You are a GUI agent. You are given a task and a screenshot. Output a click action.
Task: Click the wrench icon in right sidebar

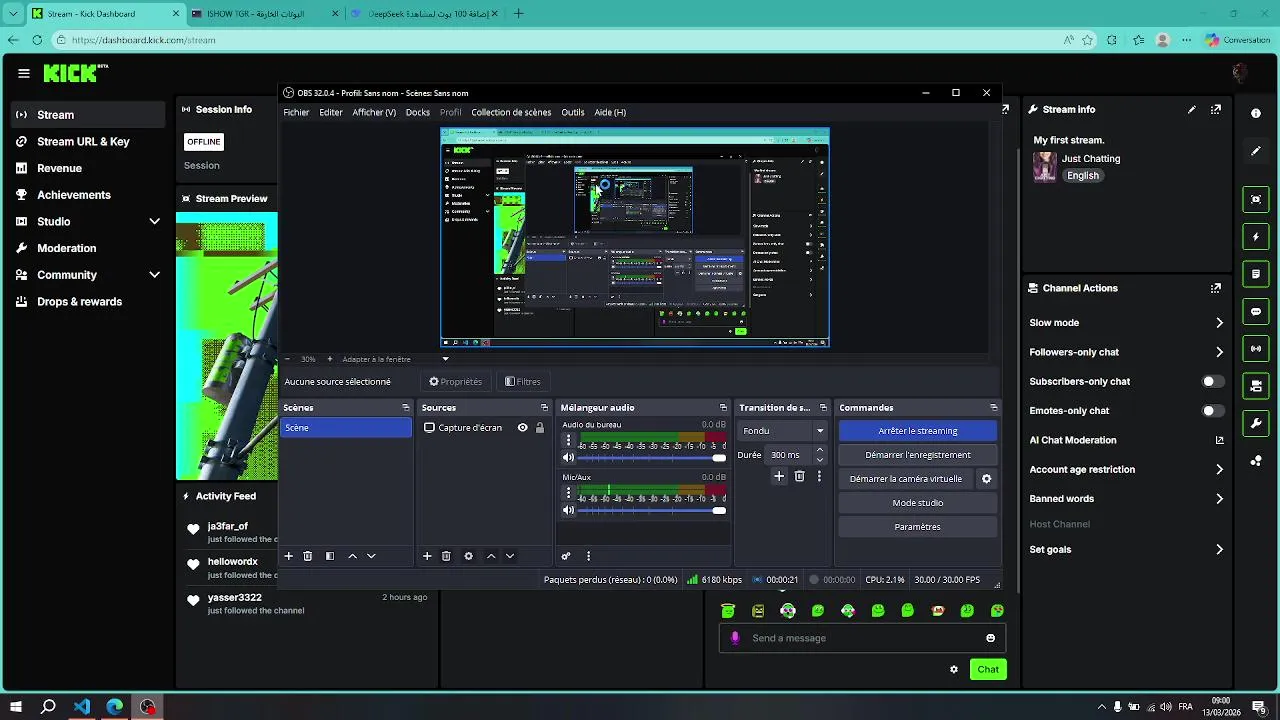(x=1256, y=424)
